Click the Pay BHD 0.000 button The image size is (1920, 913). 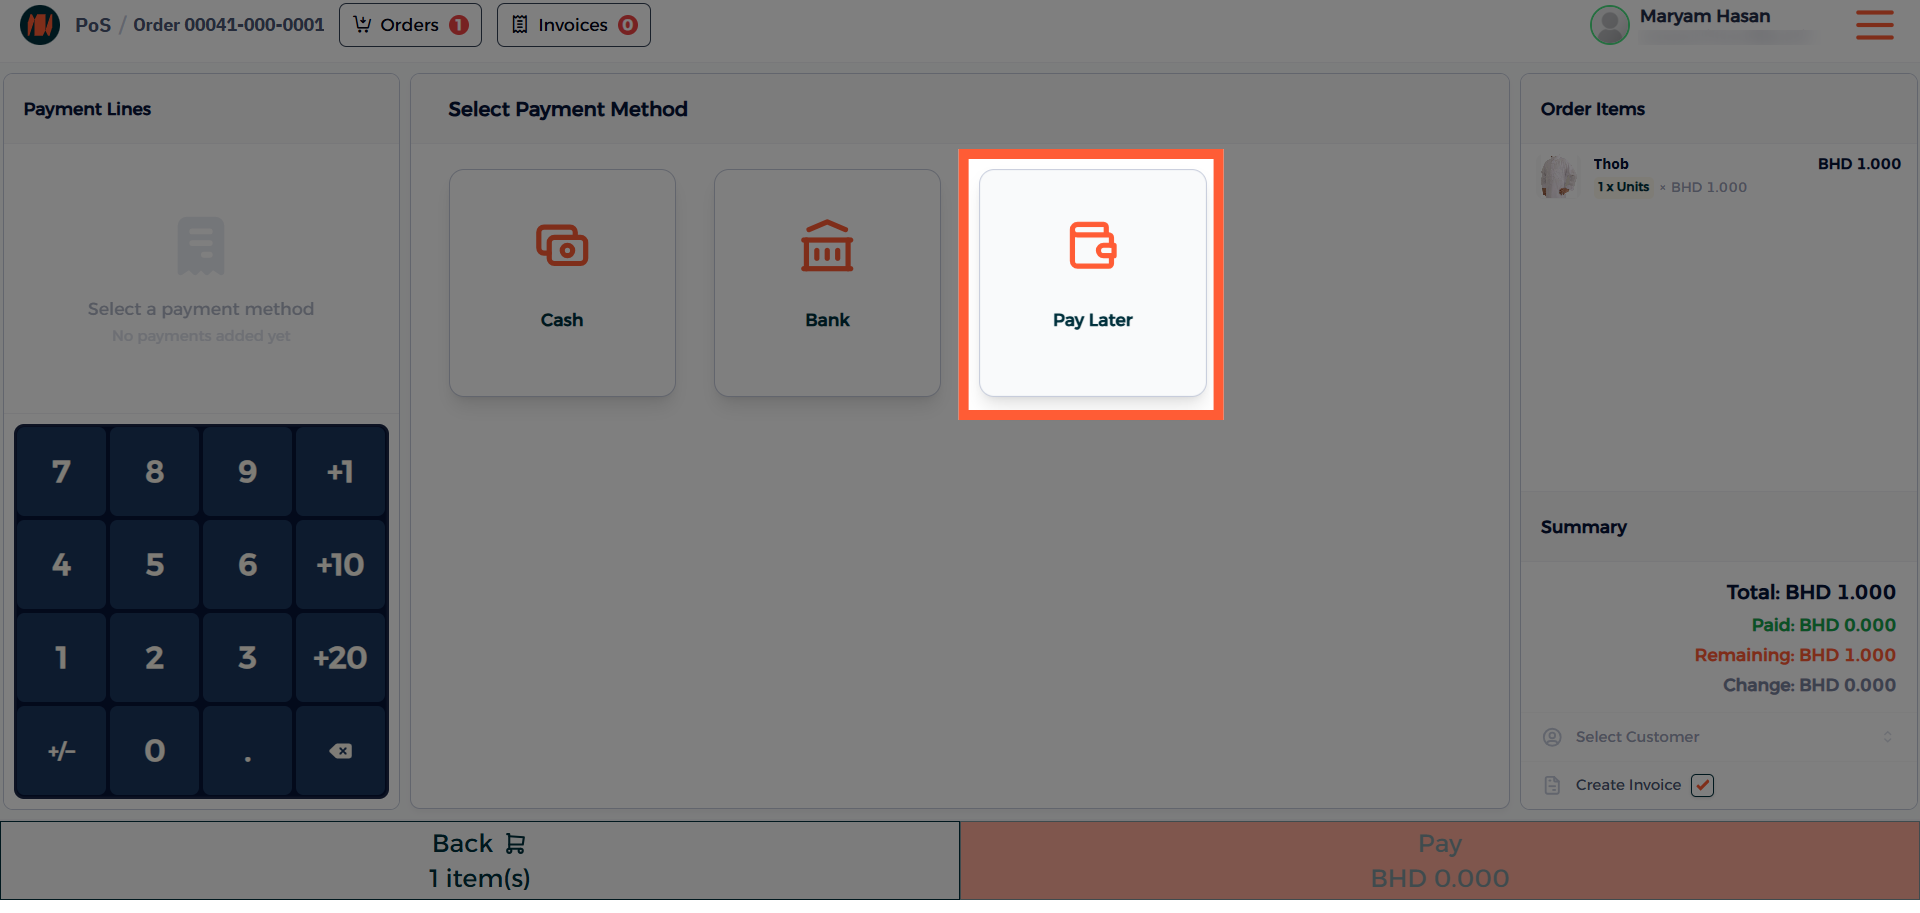tap(1440, 860)
